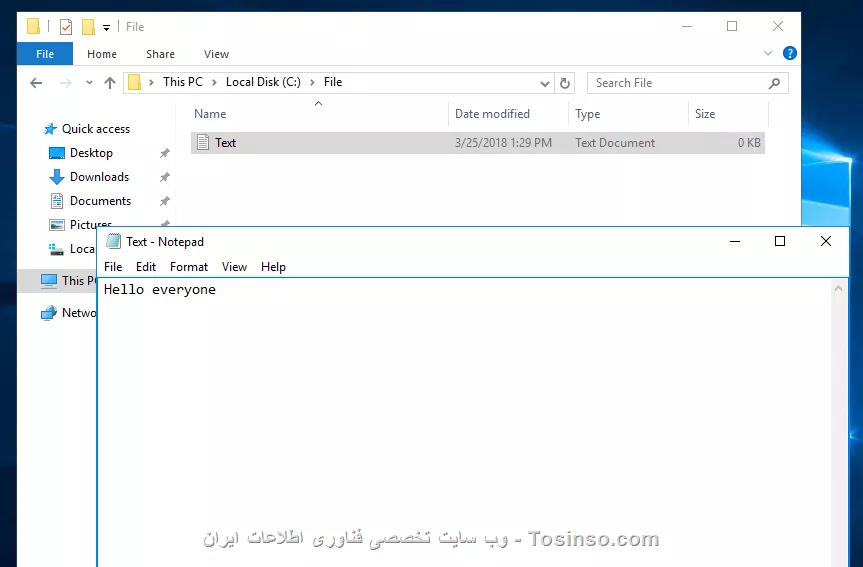The width and height of the screenshot is (863, 567).
Task: Click the Documents icon in sidebar
Action: 57,201
